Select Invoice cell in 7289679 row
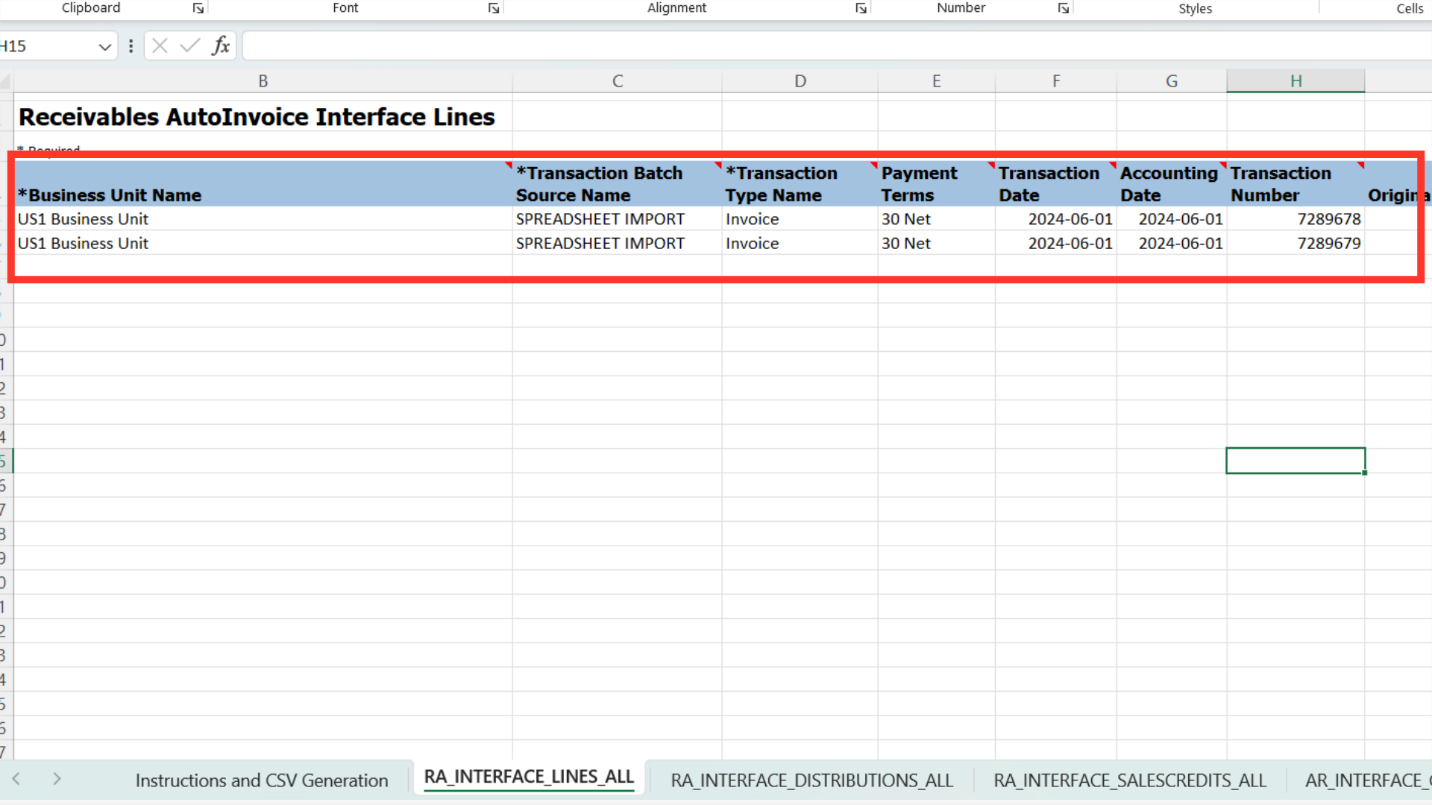 click(800, 243)
